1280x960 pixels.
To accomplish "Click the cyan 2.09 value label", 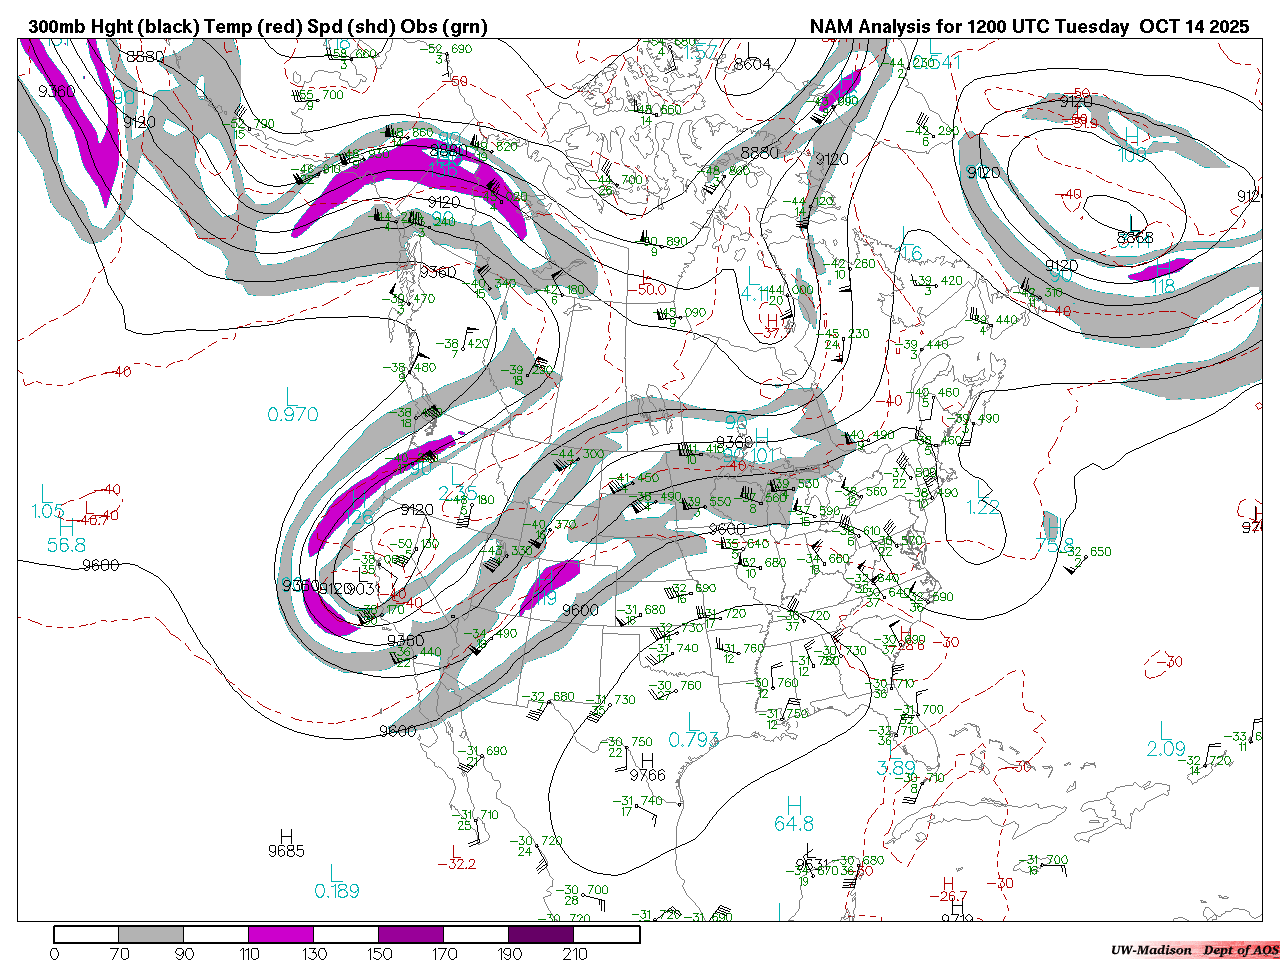I will tap(1166, 749).
